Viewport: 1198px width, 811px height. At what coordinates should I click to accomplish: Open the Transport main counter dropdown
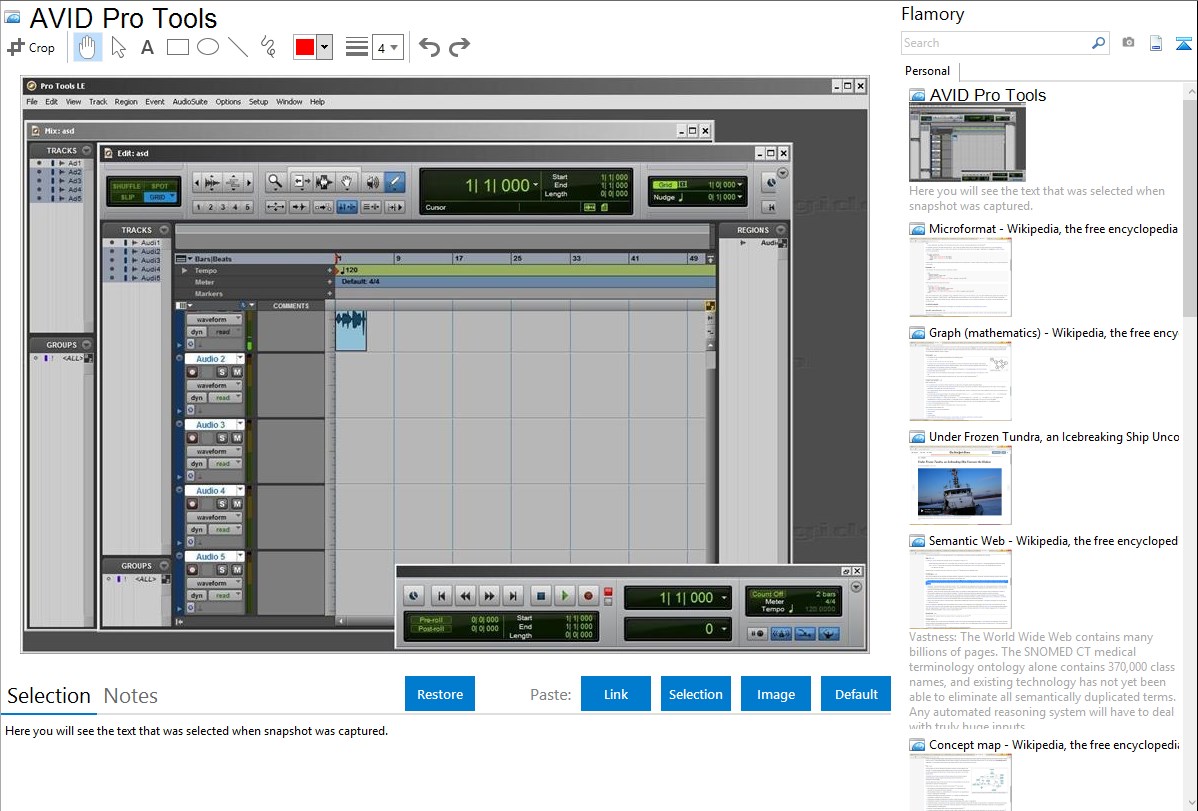pyautogui.click(x=724, y=598)
